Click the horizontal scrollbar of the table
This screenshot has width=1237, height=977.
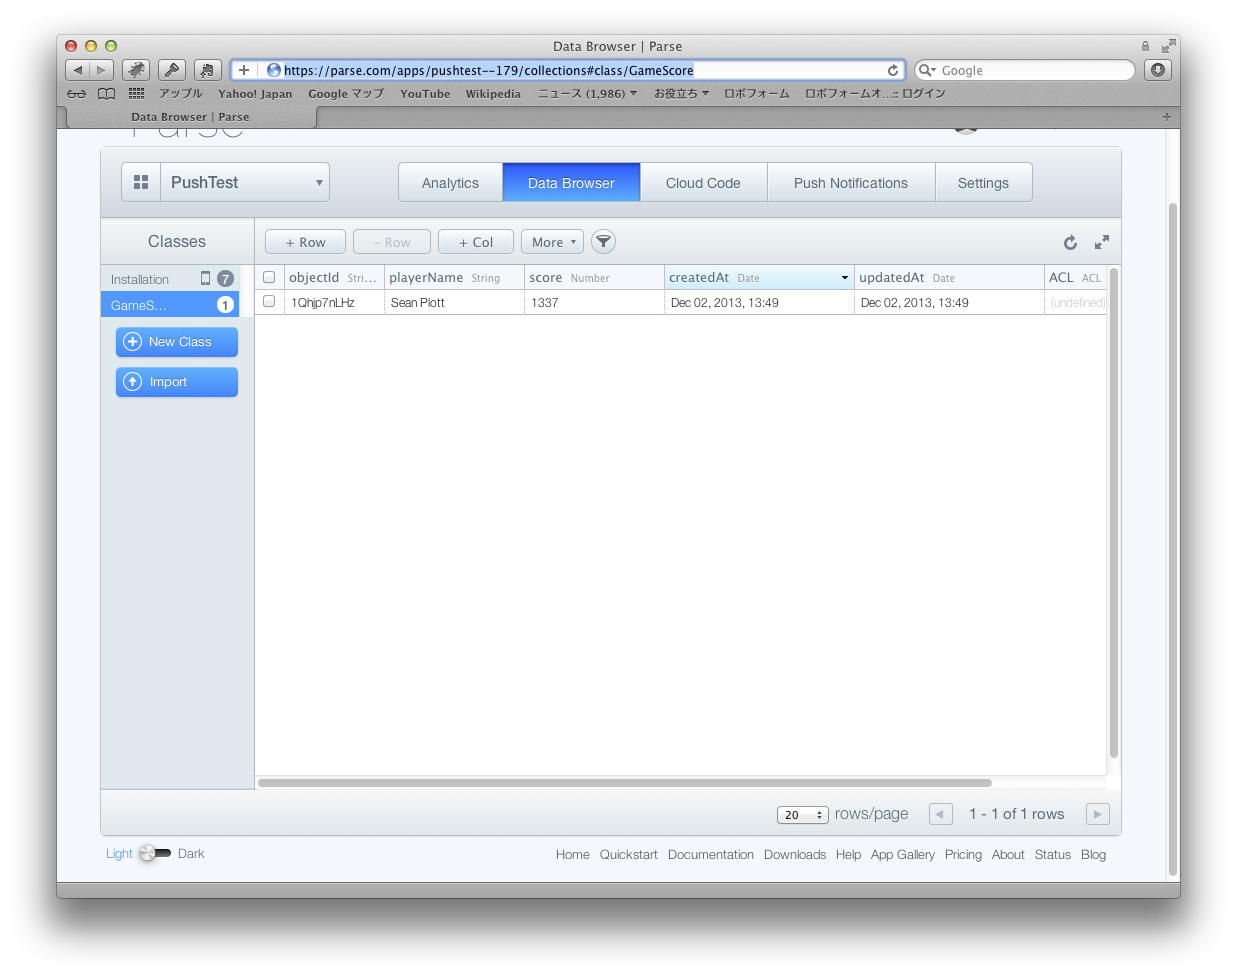tap(625, 783)
